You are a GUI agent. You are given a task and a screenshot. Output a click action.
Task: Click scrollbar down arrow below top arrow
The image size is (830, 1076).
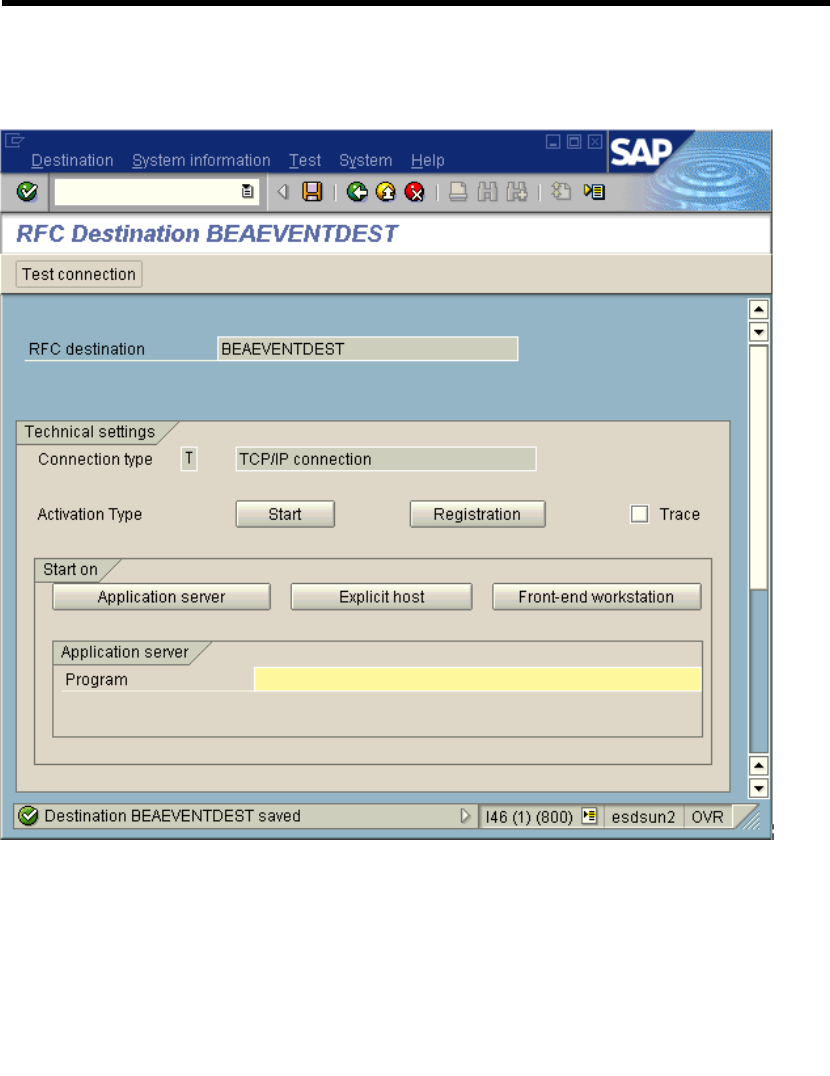[759, 332]
